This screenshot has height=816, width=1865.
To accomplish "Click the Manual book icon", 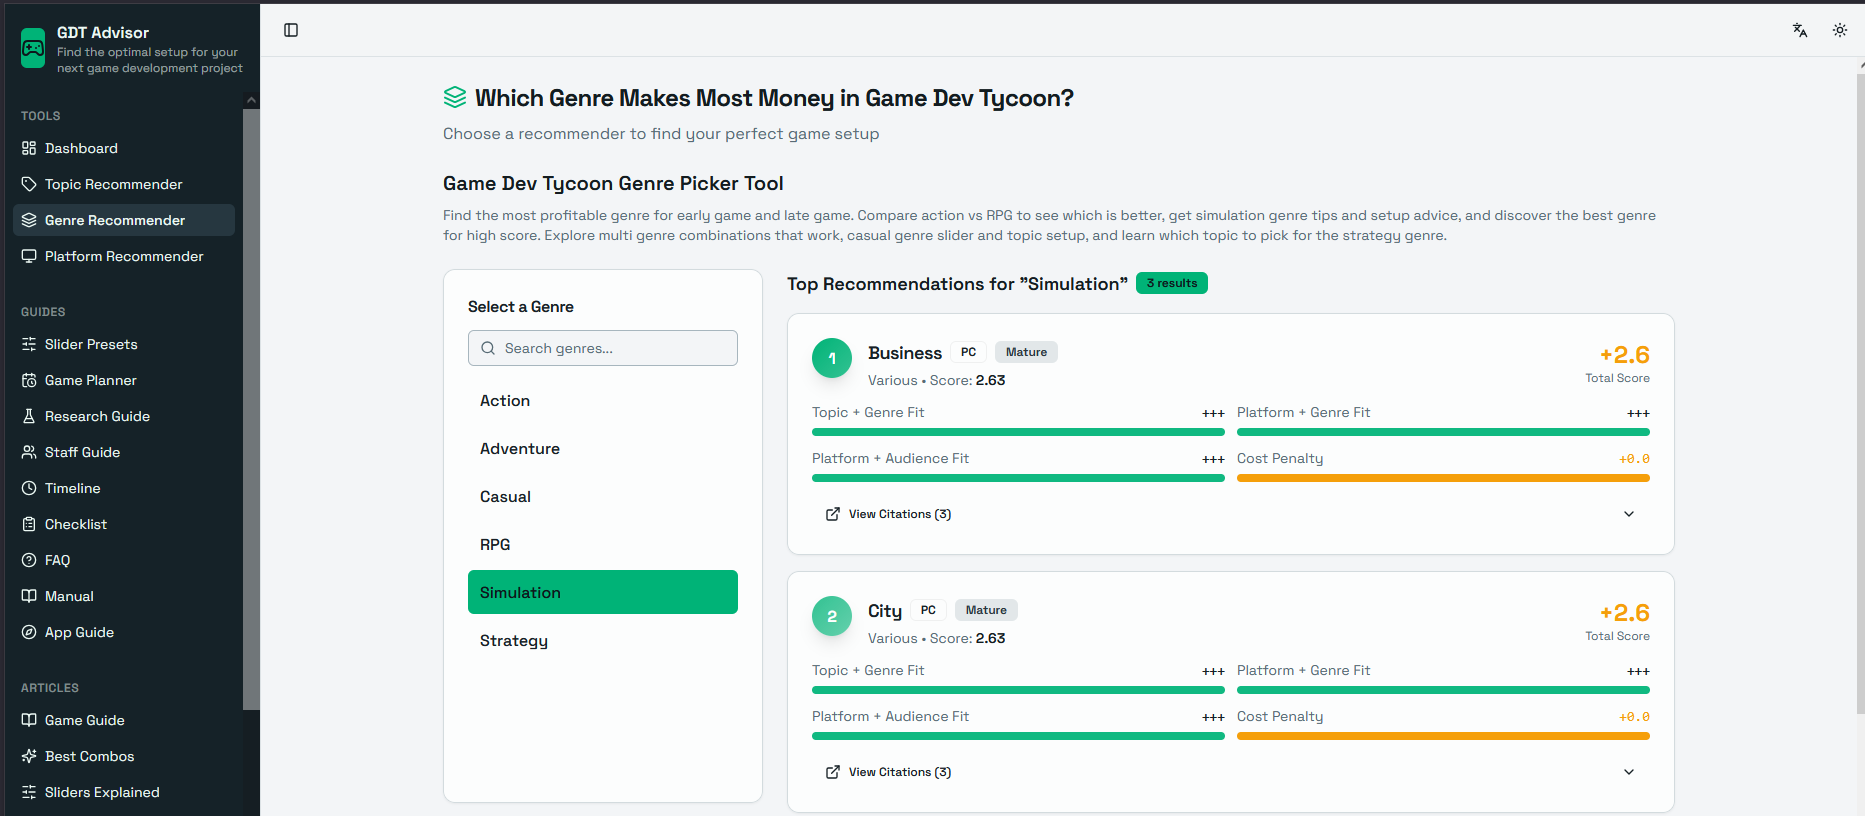I will tap(29, 596).
